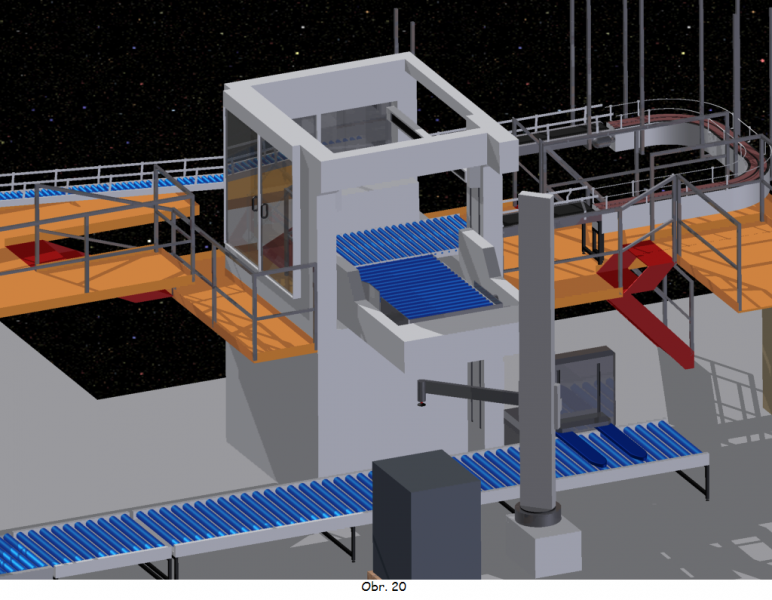Select the horizontal gray arm with red tip
The width and height of the screenshot is (772, 600).
tap(468, 391)
